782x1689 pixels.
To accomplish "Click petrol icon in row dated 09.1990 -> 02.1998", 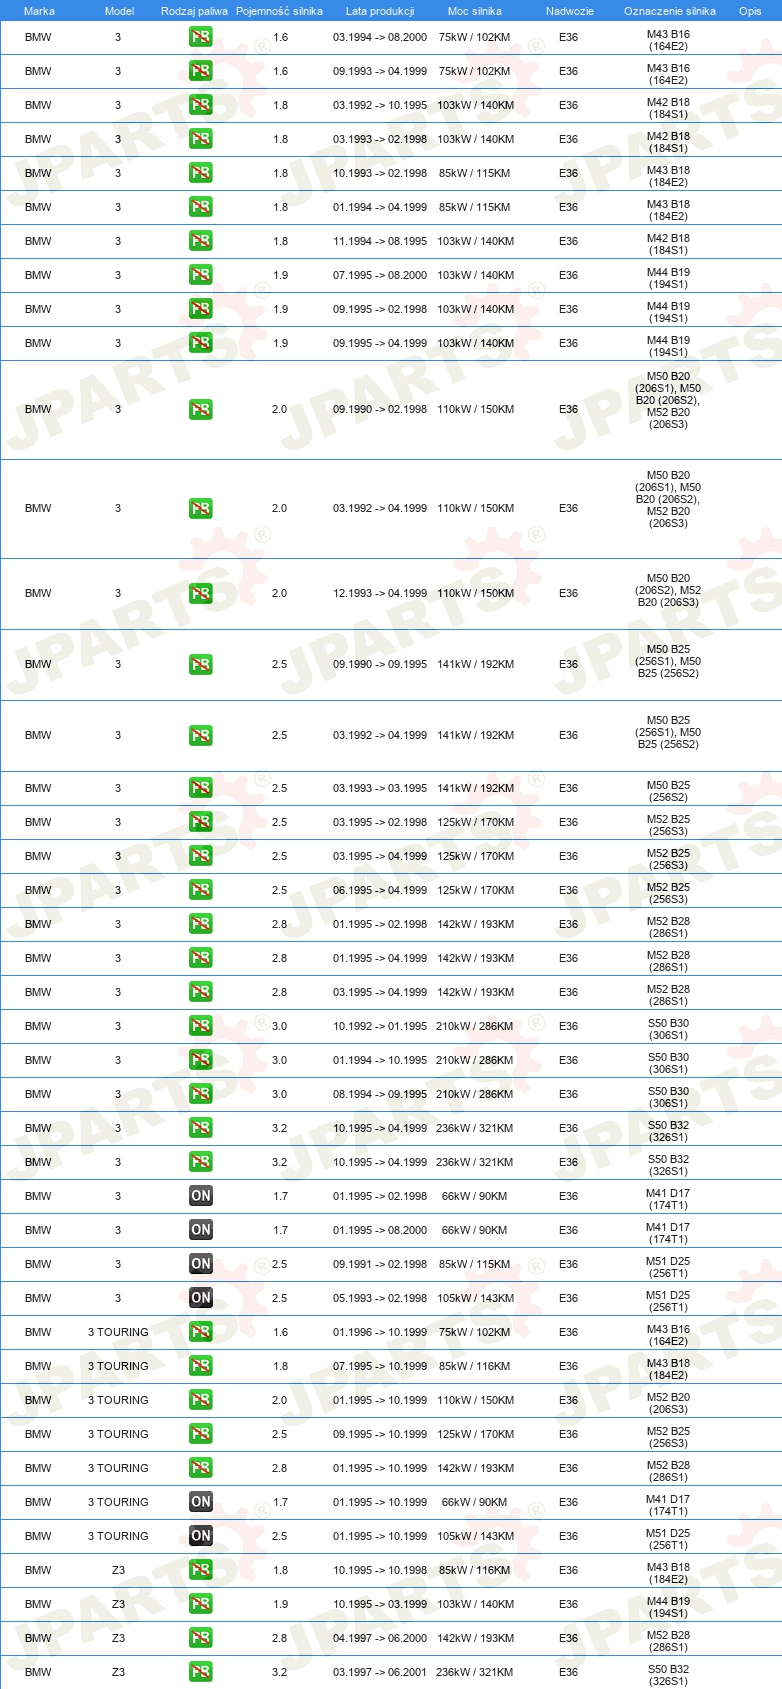I will pos(201,409).
